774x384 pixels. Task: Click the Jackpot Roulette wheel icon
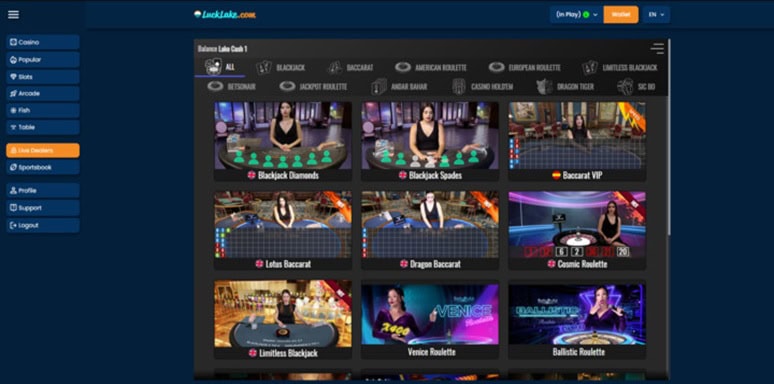pyautogui.click(x=287, y=86)
